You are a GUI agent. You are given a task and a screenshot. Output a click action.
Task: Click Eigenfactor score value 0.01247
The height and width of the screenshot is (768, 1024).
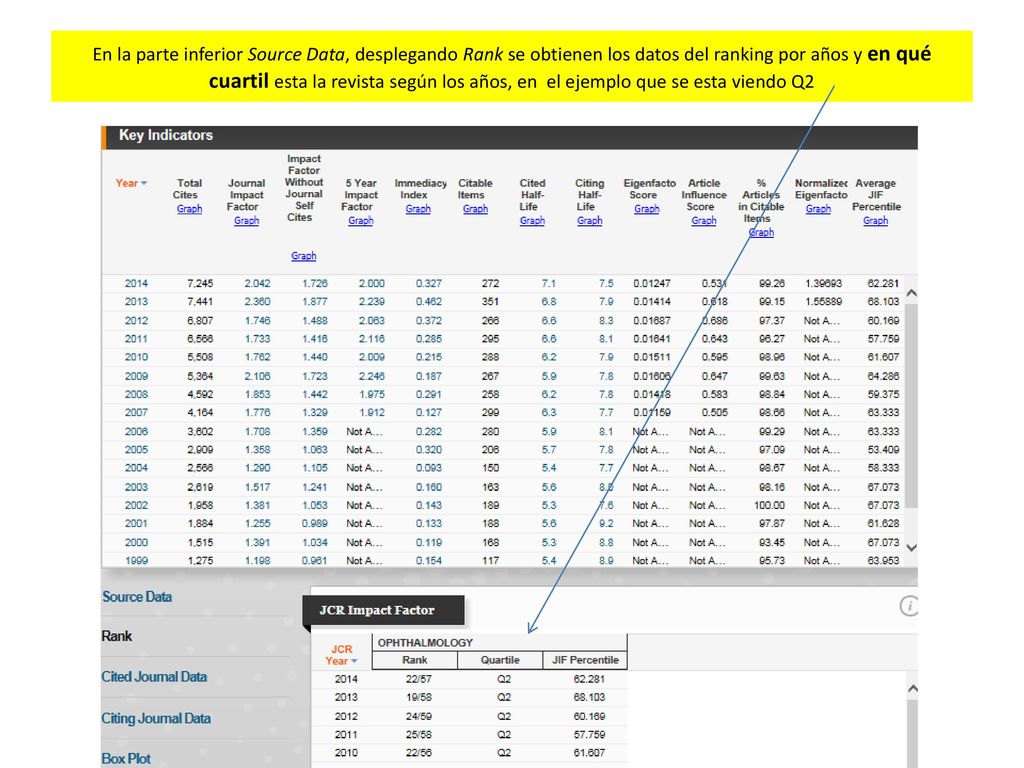click(652, 283)
